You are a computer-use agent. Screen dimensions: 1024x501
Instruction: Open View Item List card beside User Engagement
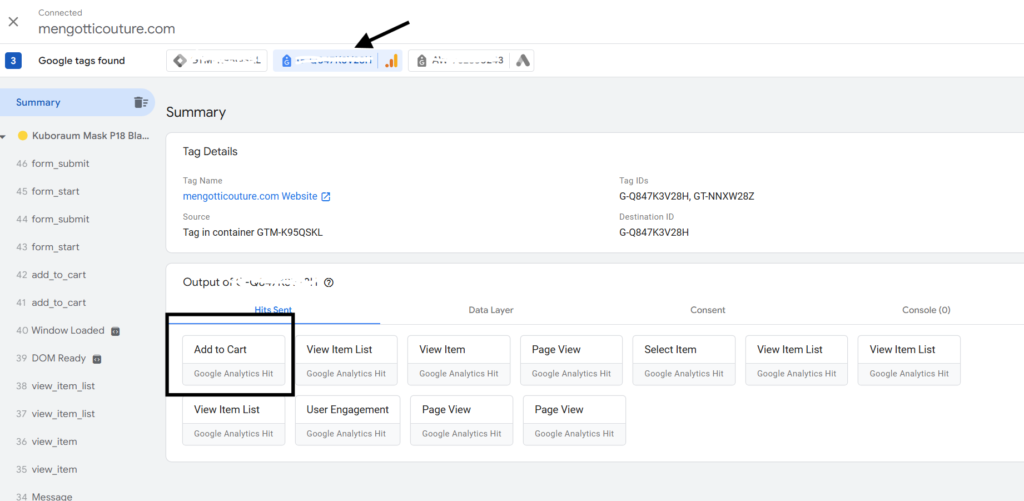234,420
